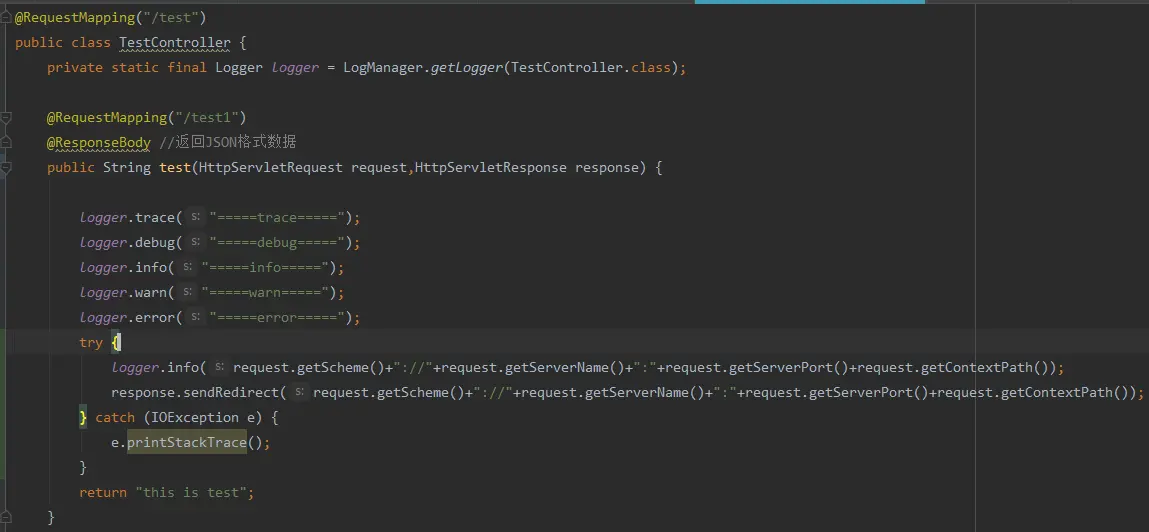Screen dimensions: 1149x532
Task: Click the "=====info=====" string literal
Action: coord(265,267)
